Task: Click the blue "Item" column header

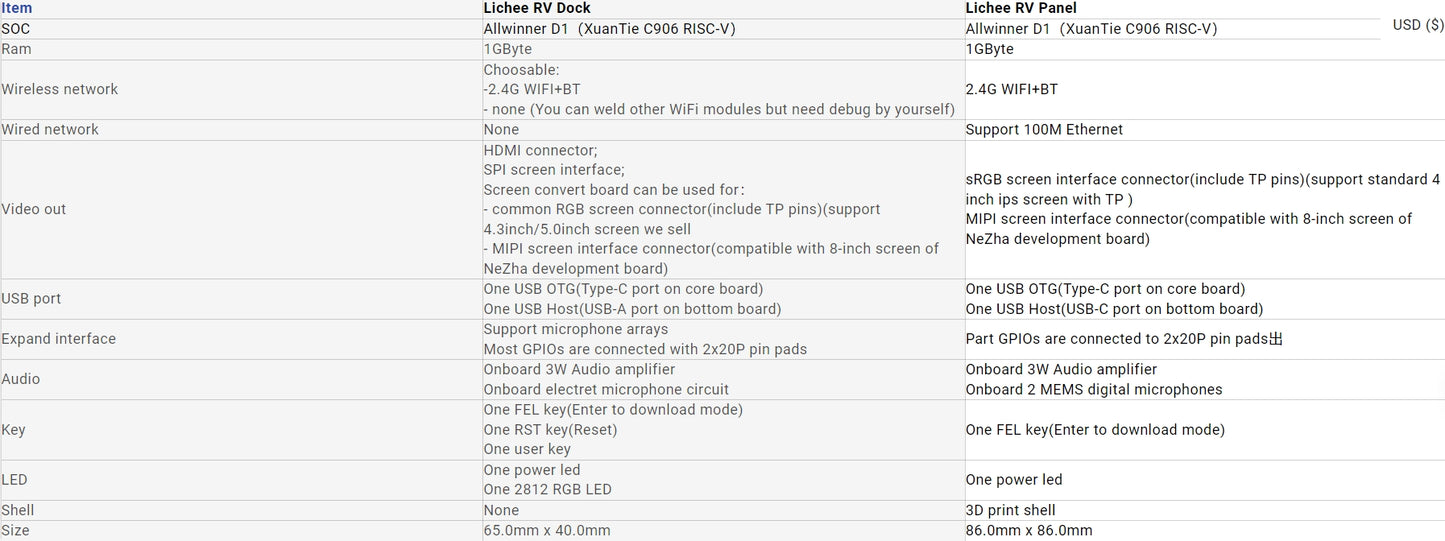Action: tap(17, 8)
